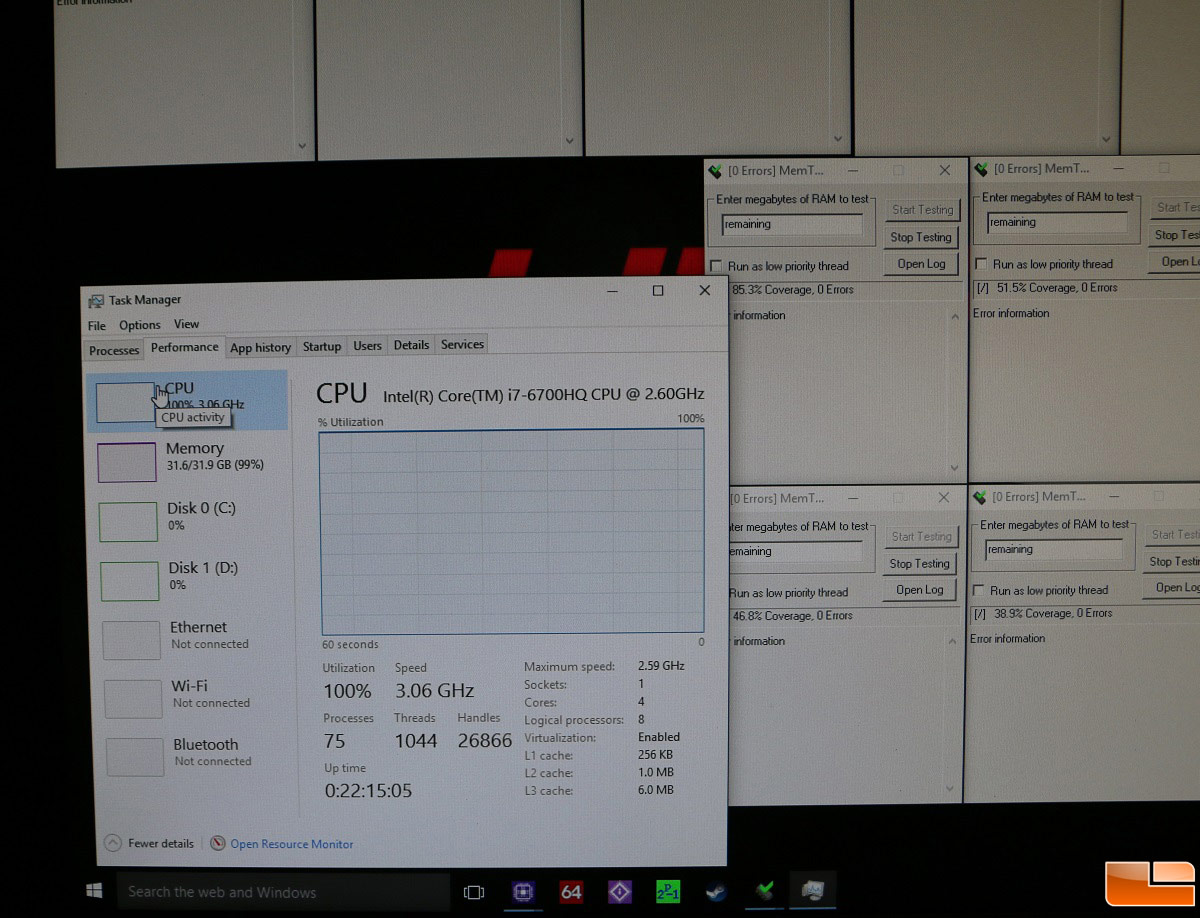Select the Performance tab
Image resolution: width=1200 pixels, height=918 pixels.
[x=185, y=347]
